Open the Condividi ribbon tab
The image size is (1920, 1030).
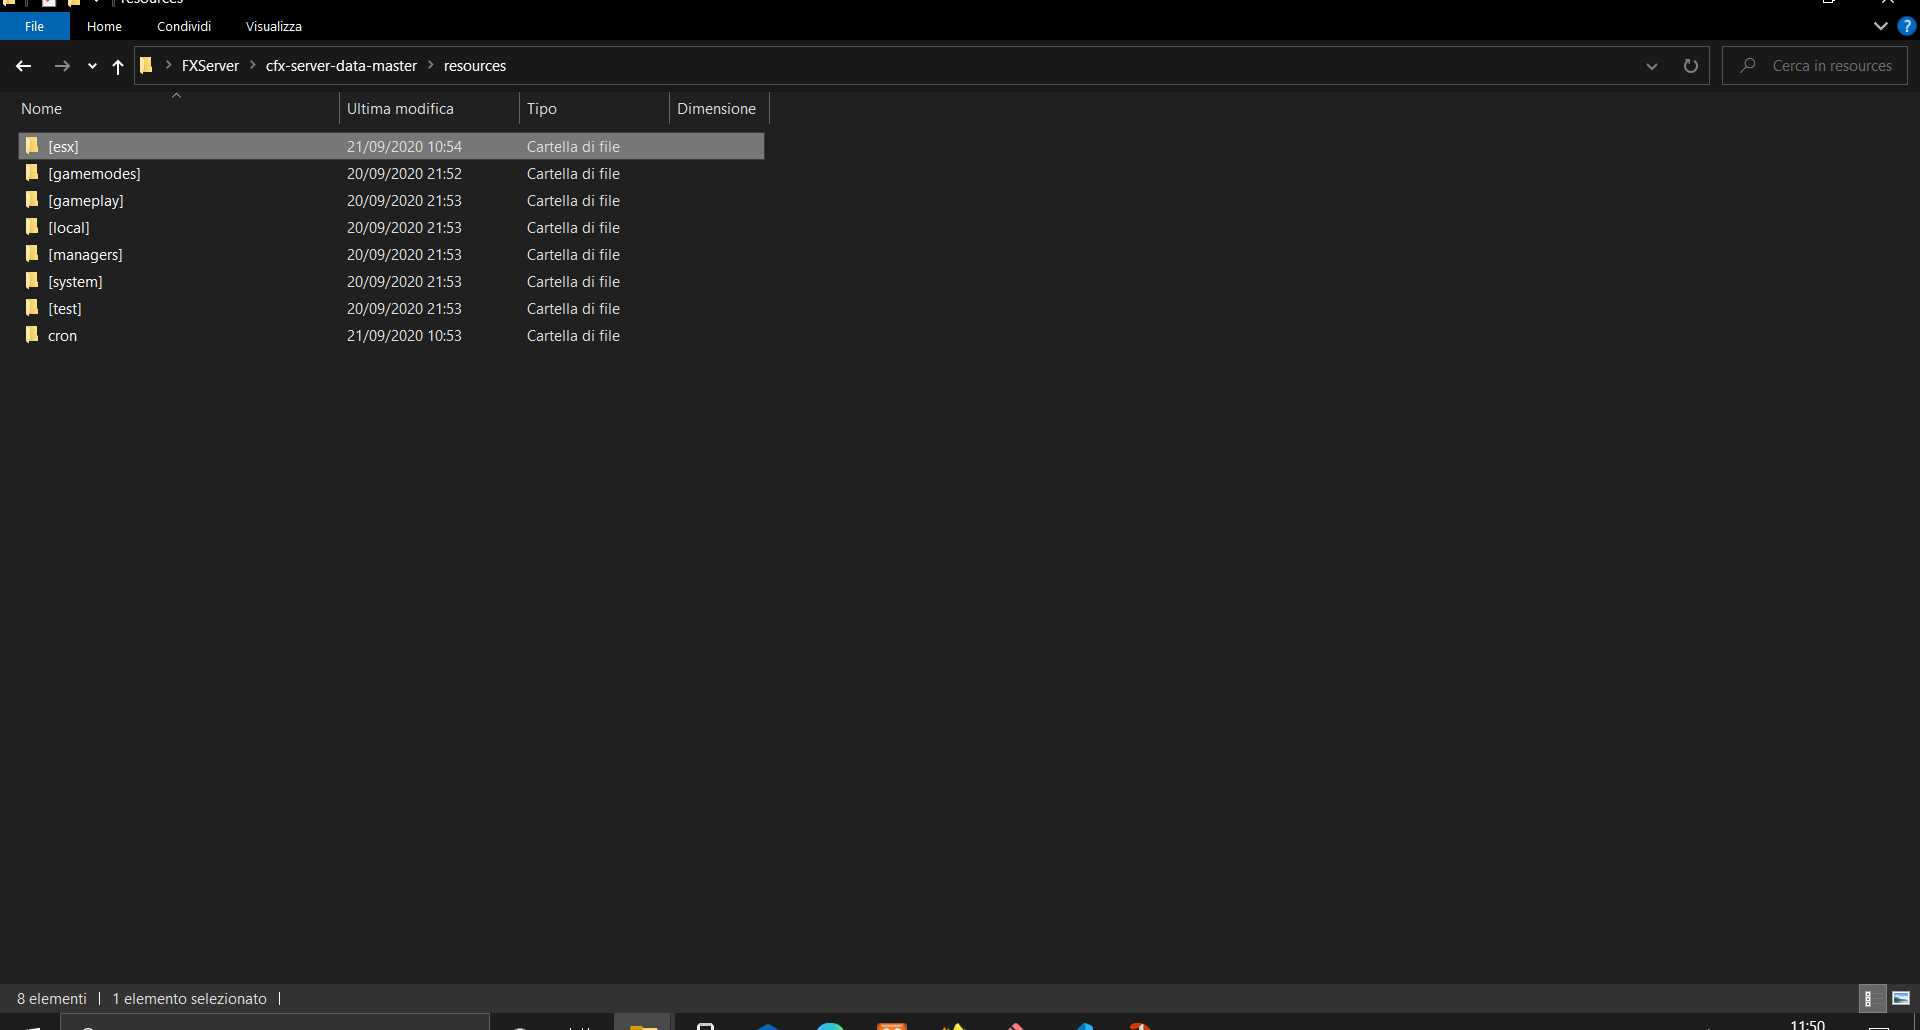183,26
